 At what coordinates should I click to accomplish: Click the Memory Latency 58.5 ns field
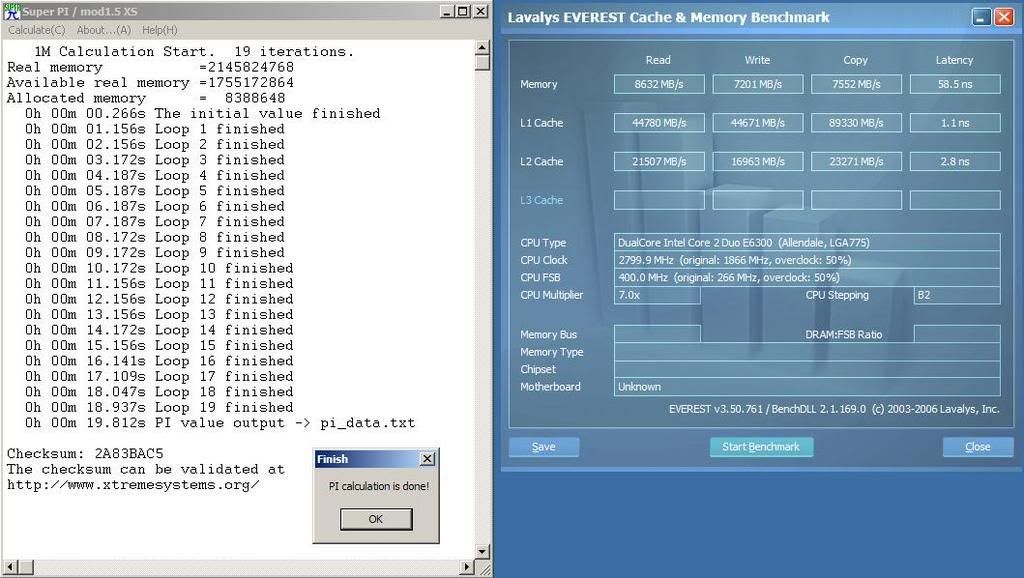(x=954, y=84)
